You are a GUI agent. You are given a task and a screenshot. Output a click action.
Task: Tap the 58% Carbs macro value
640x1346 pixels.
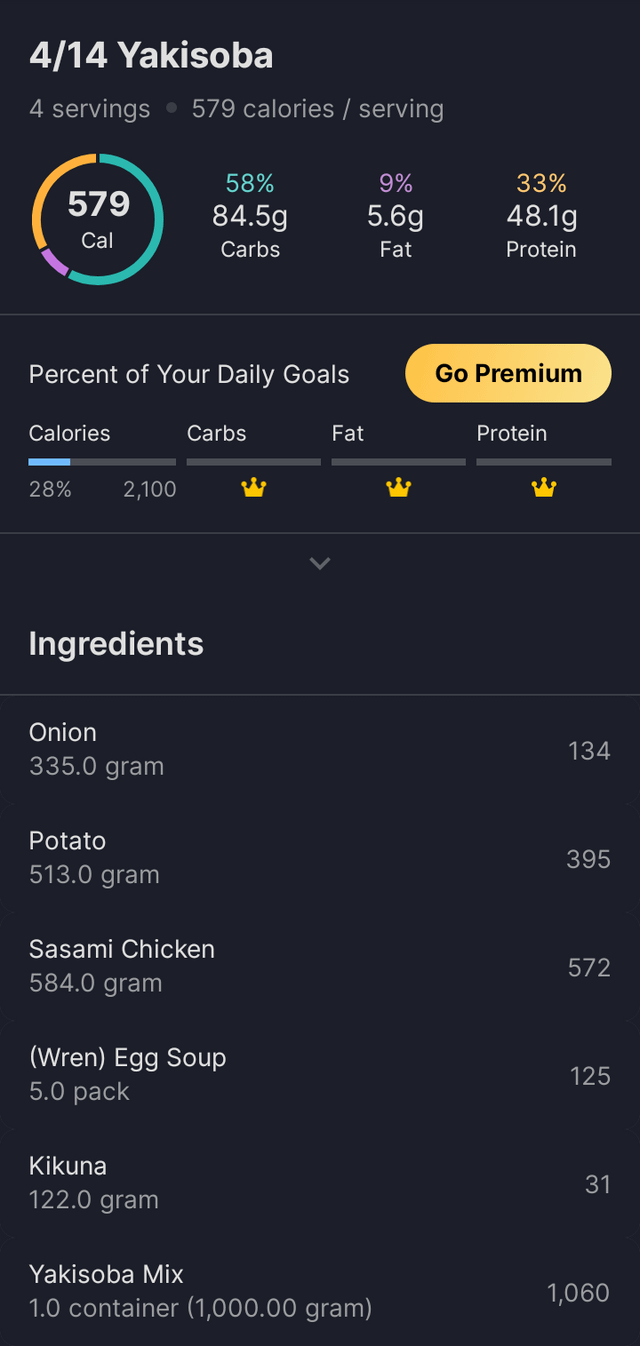[250, 215]
